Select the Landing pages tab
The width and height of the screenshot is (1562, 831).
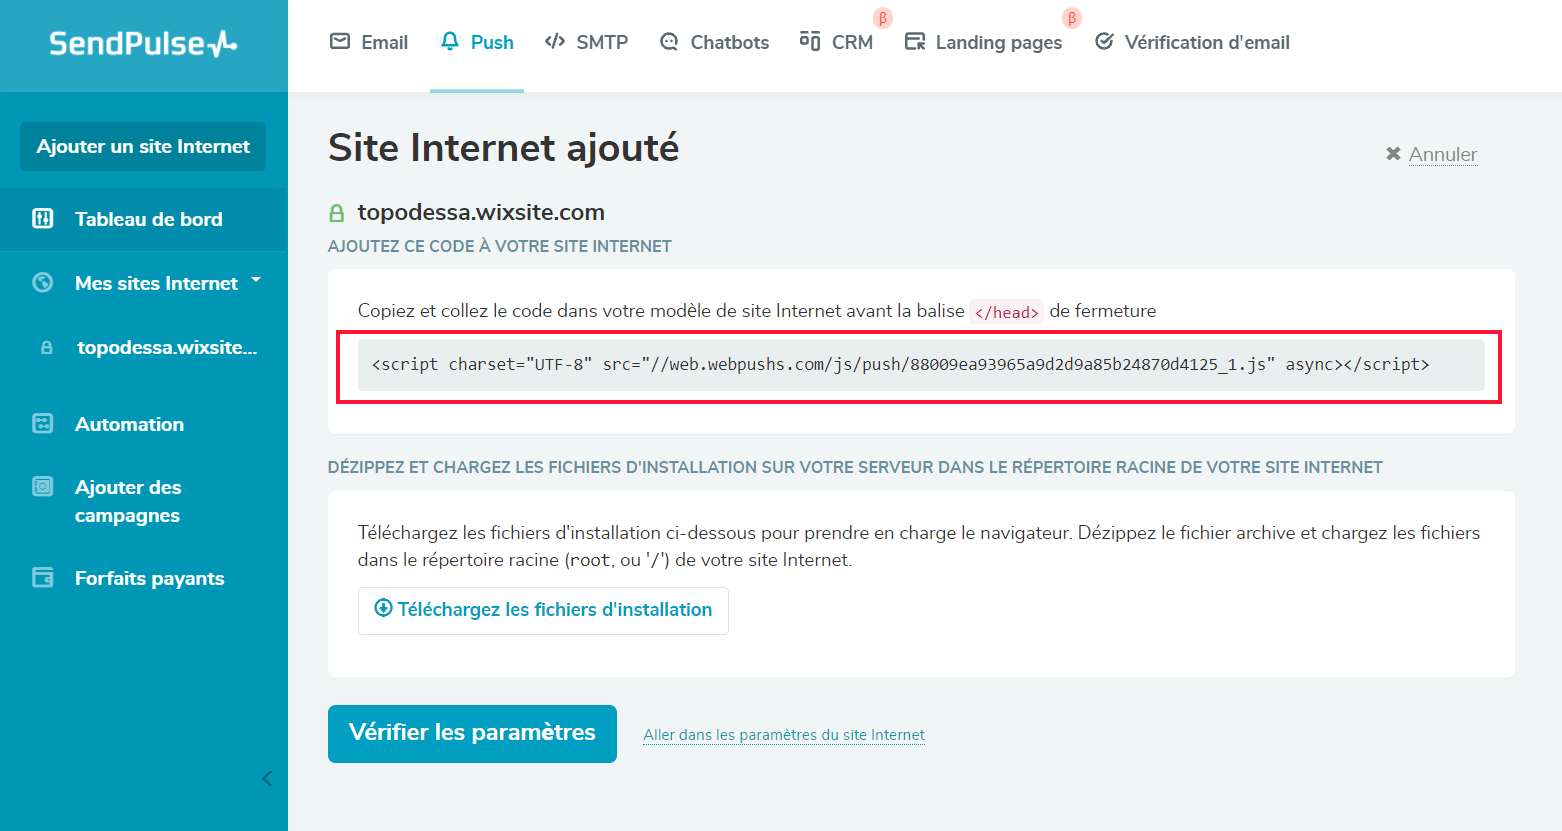click(983, 42)
